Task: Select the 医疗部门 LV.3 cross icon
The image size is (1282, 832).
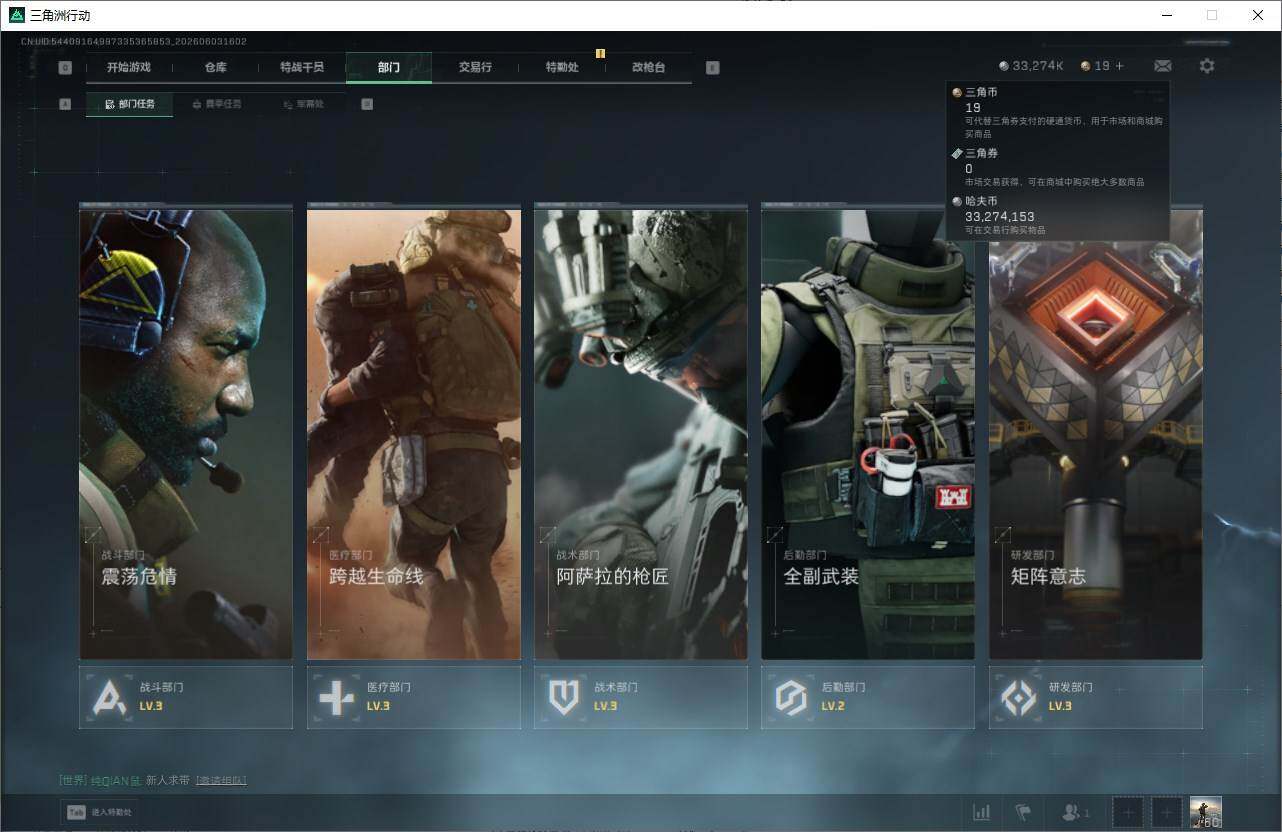Action: click(336, 697)
